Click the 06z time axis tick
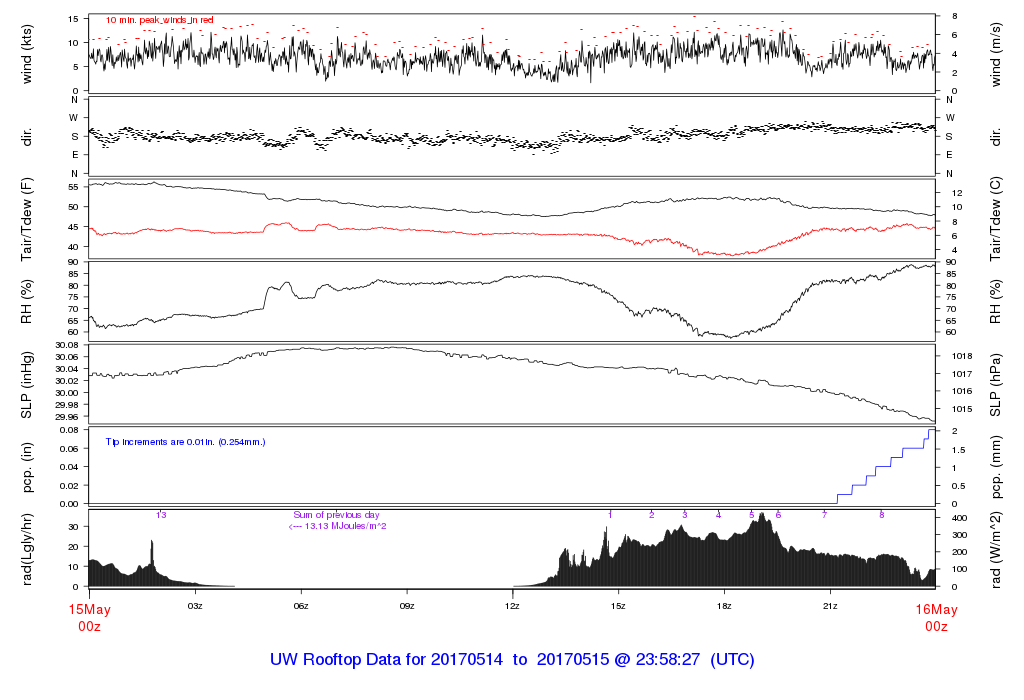This screenshot has height=700, width=1024. pos(301,606)
